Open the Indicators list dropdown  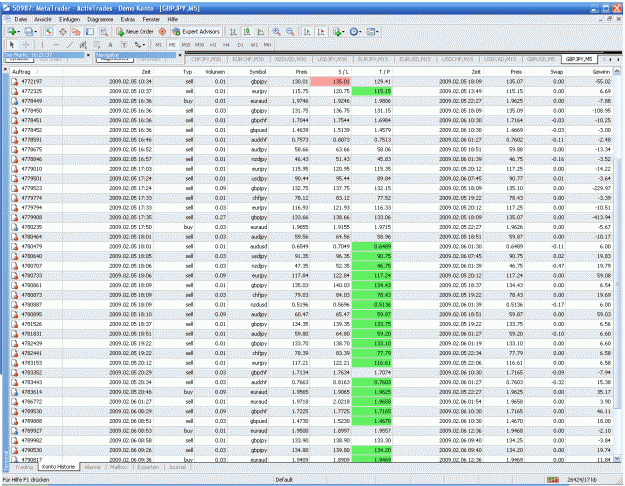point(338,31)
